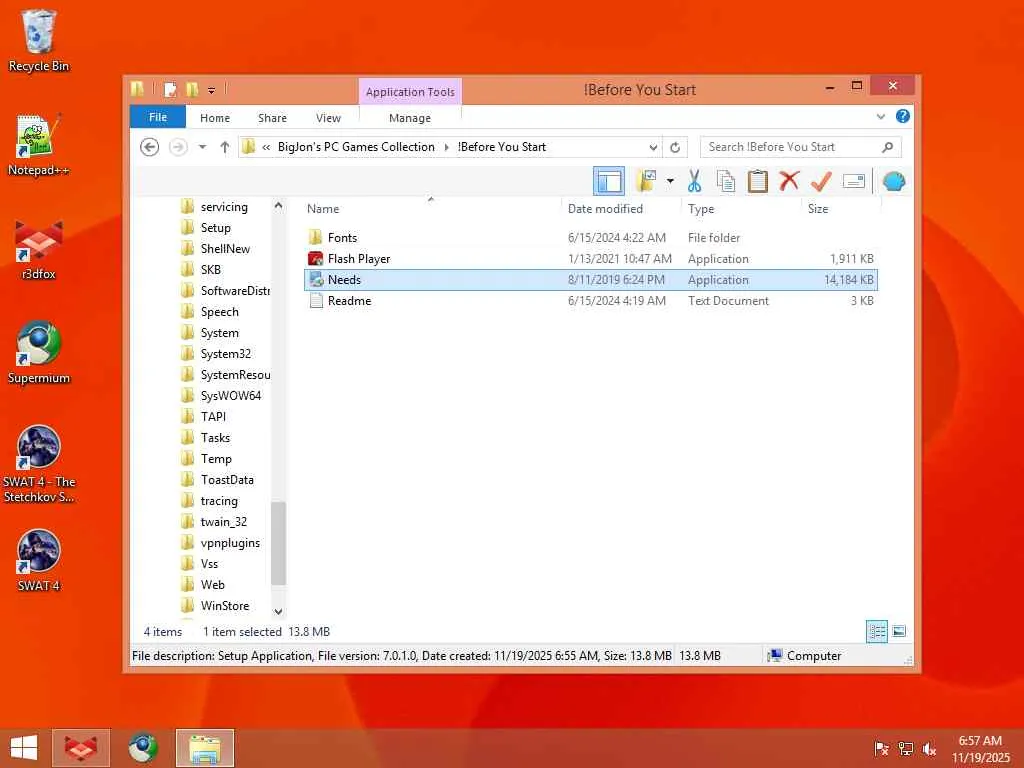Click the navigation pane scroll down arrow
The width and height of the screenshot is (1024, 768).
coord(278,611)
